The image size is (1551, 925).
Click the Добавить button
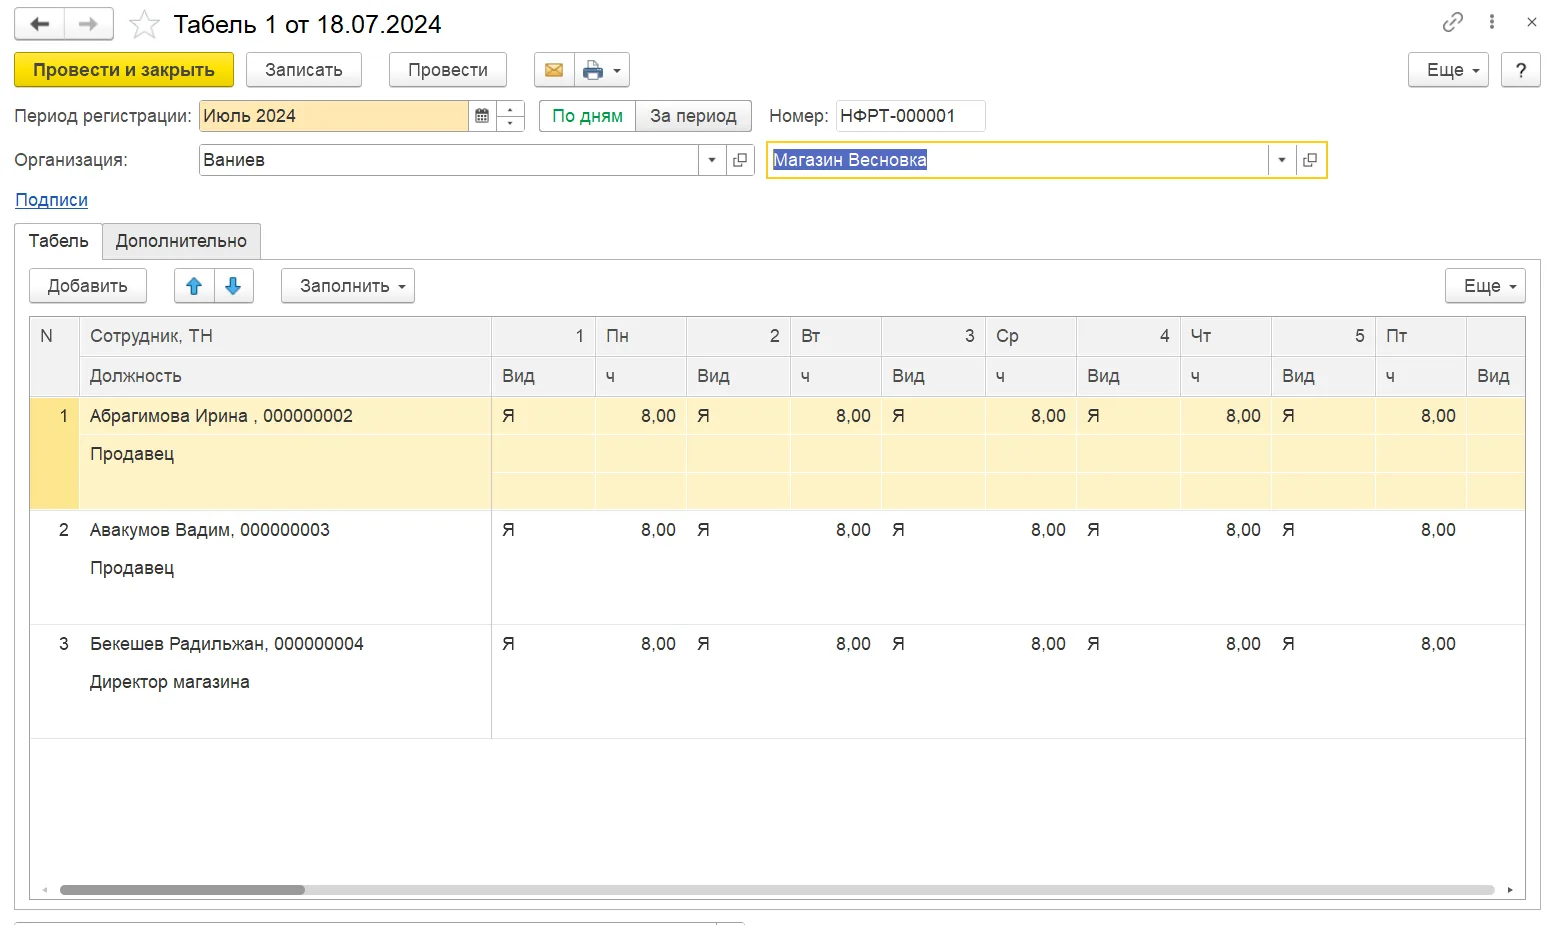click(88, 286)
